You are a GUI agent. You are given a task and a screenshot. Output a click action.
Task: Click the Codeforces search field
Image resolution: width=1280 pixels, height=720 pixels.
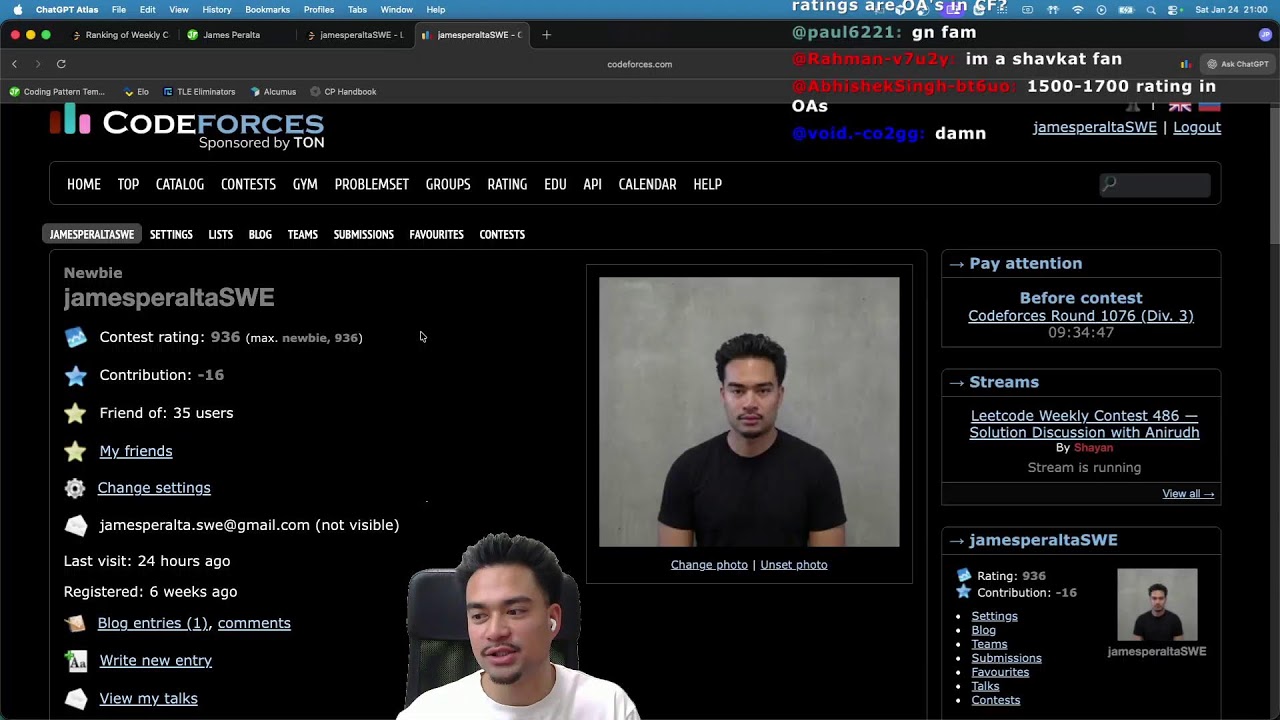1155,184
